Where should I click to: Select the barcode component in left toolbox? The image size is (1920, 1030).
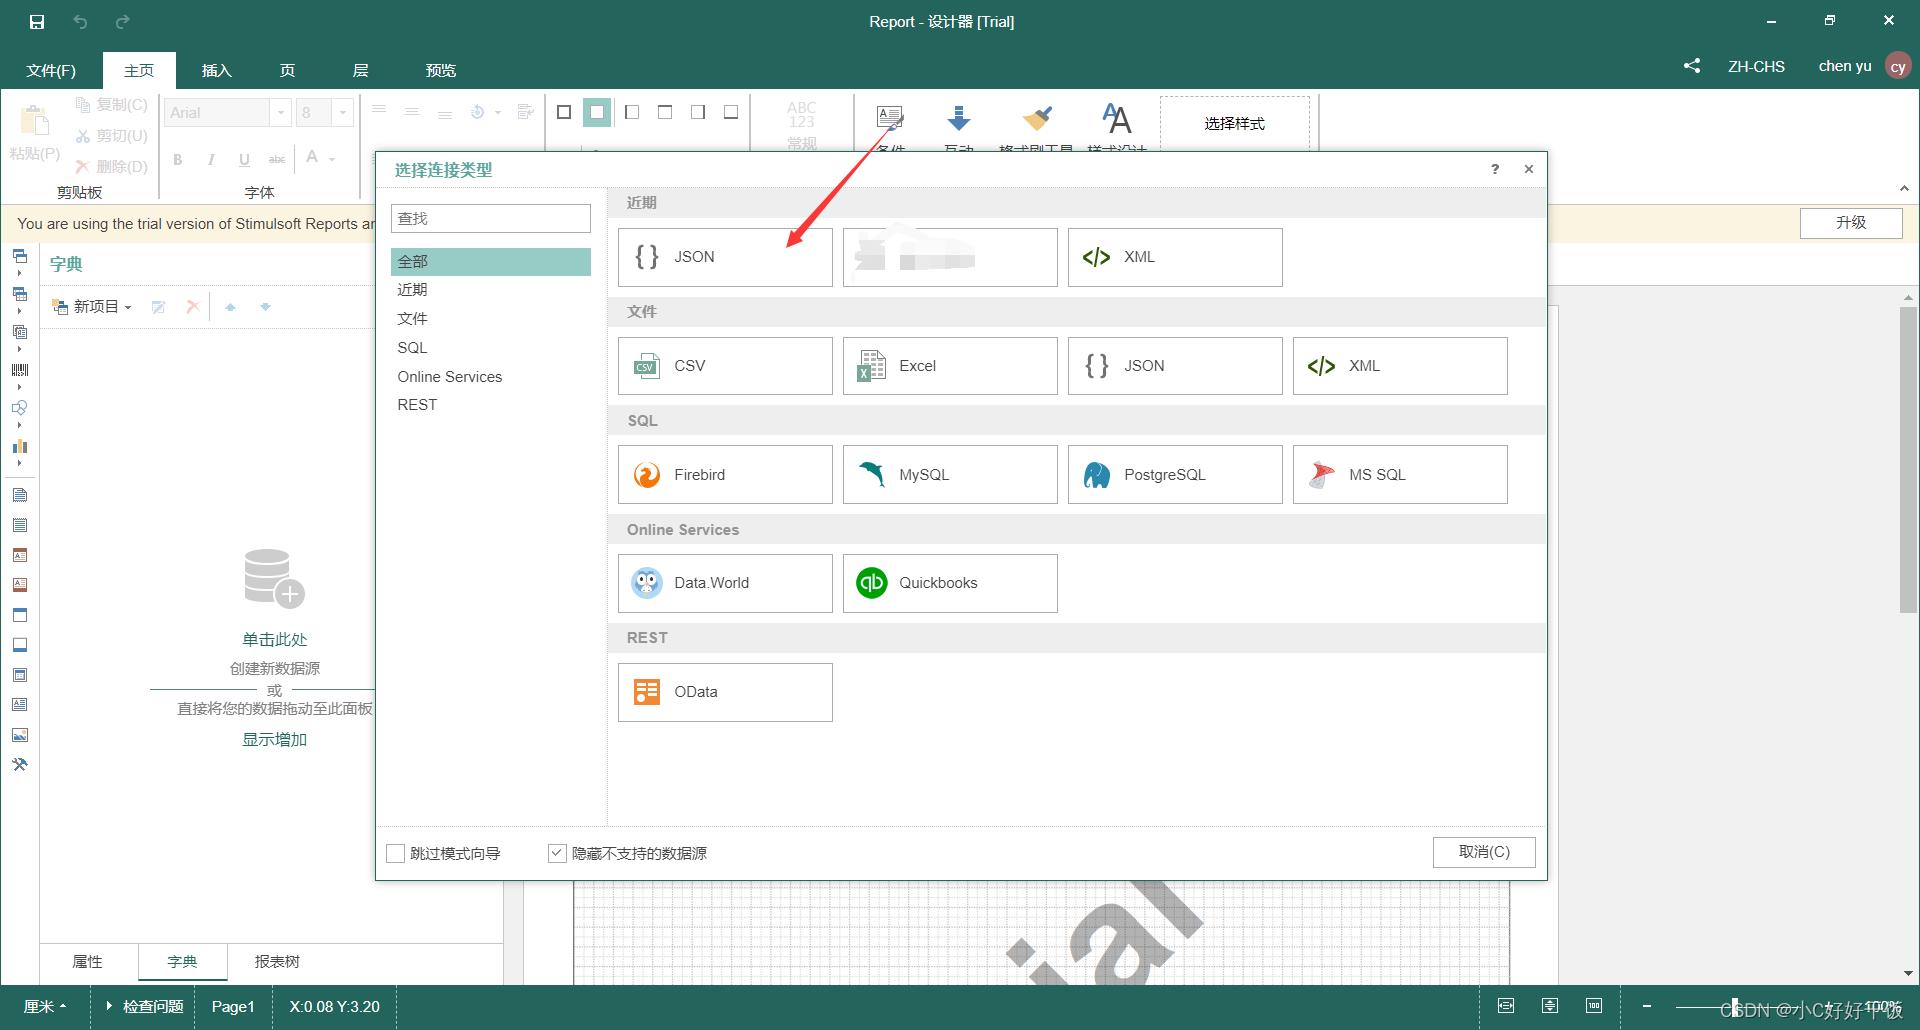click(x=20, y=370)
